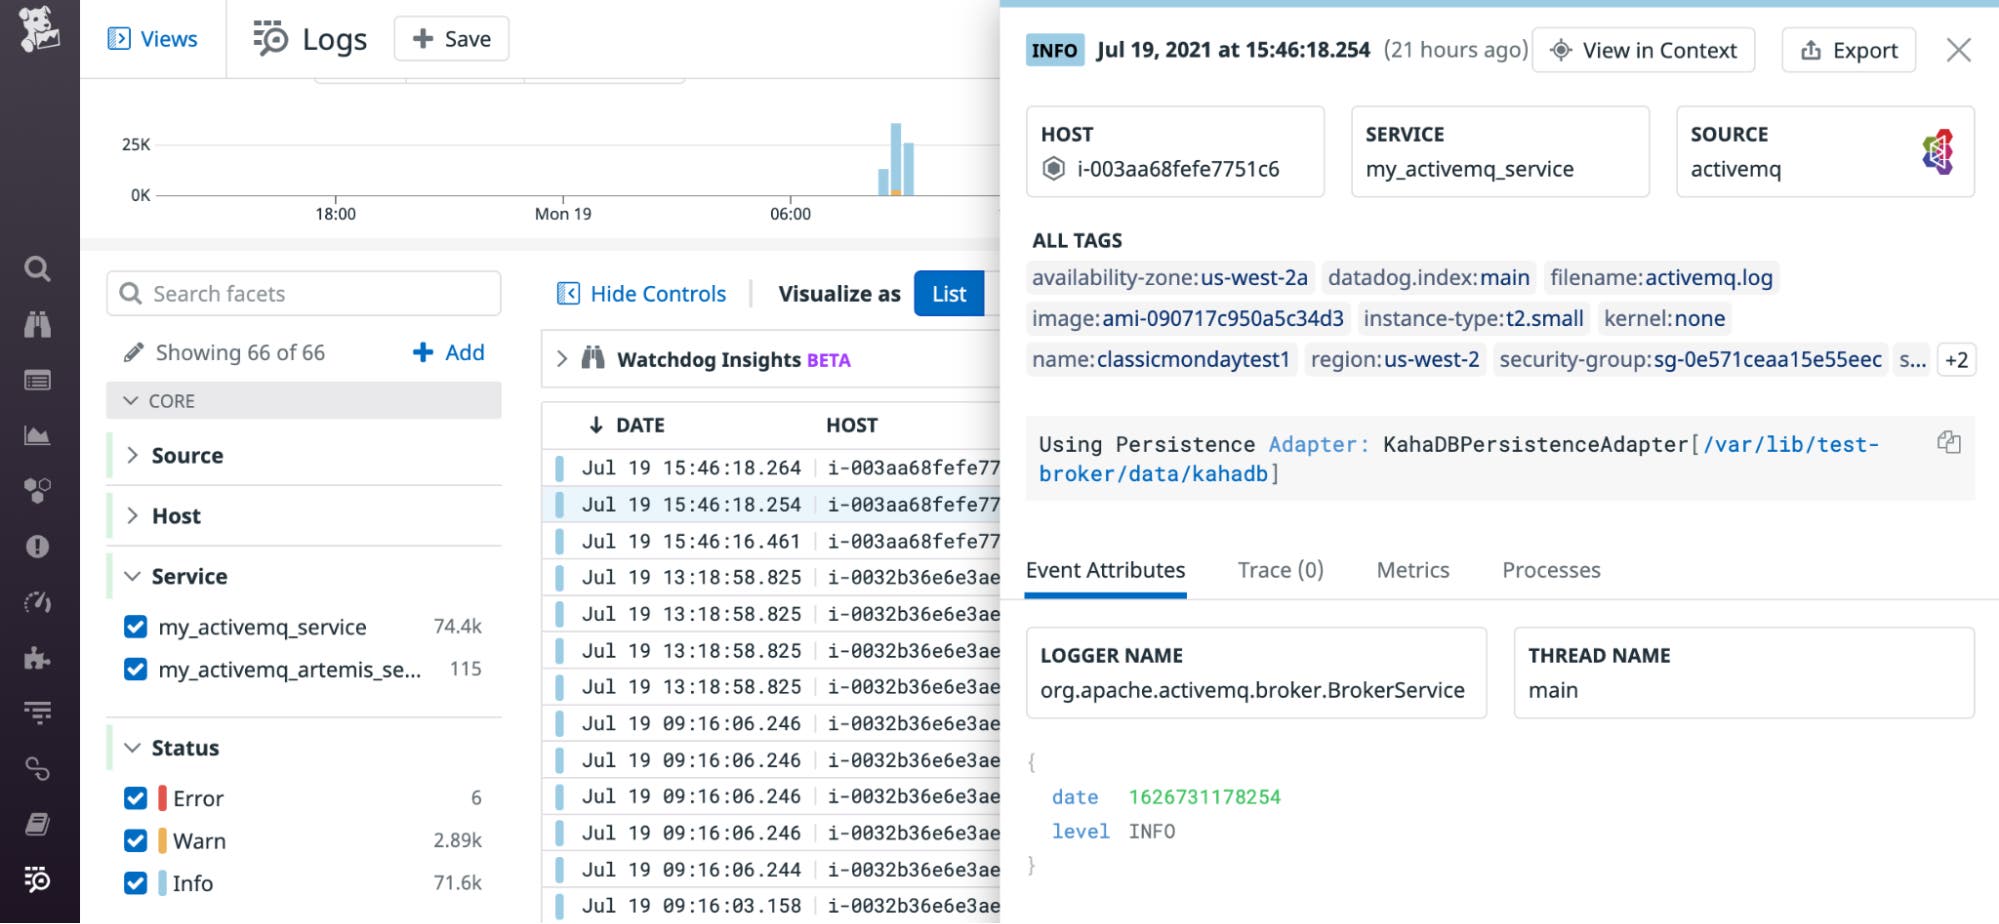The height and width of the screenshot is (924, 1999).
Task: Switch to the Metrics tab
Action: tap(1411, 569)
